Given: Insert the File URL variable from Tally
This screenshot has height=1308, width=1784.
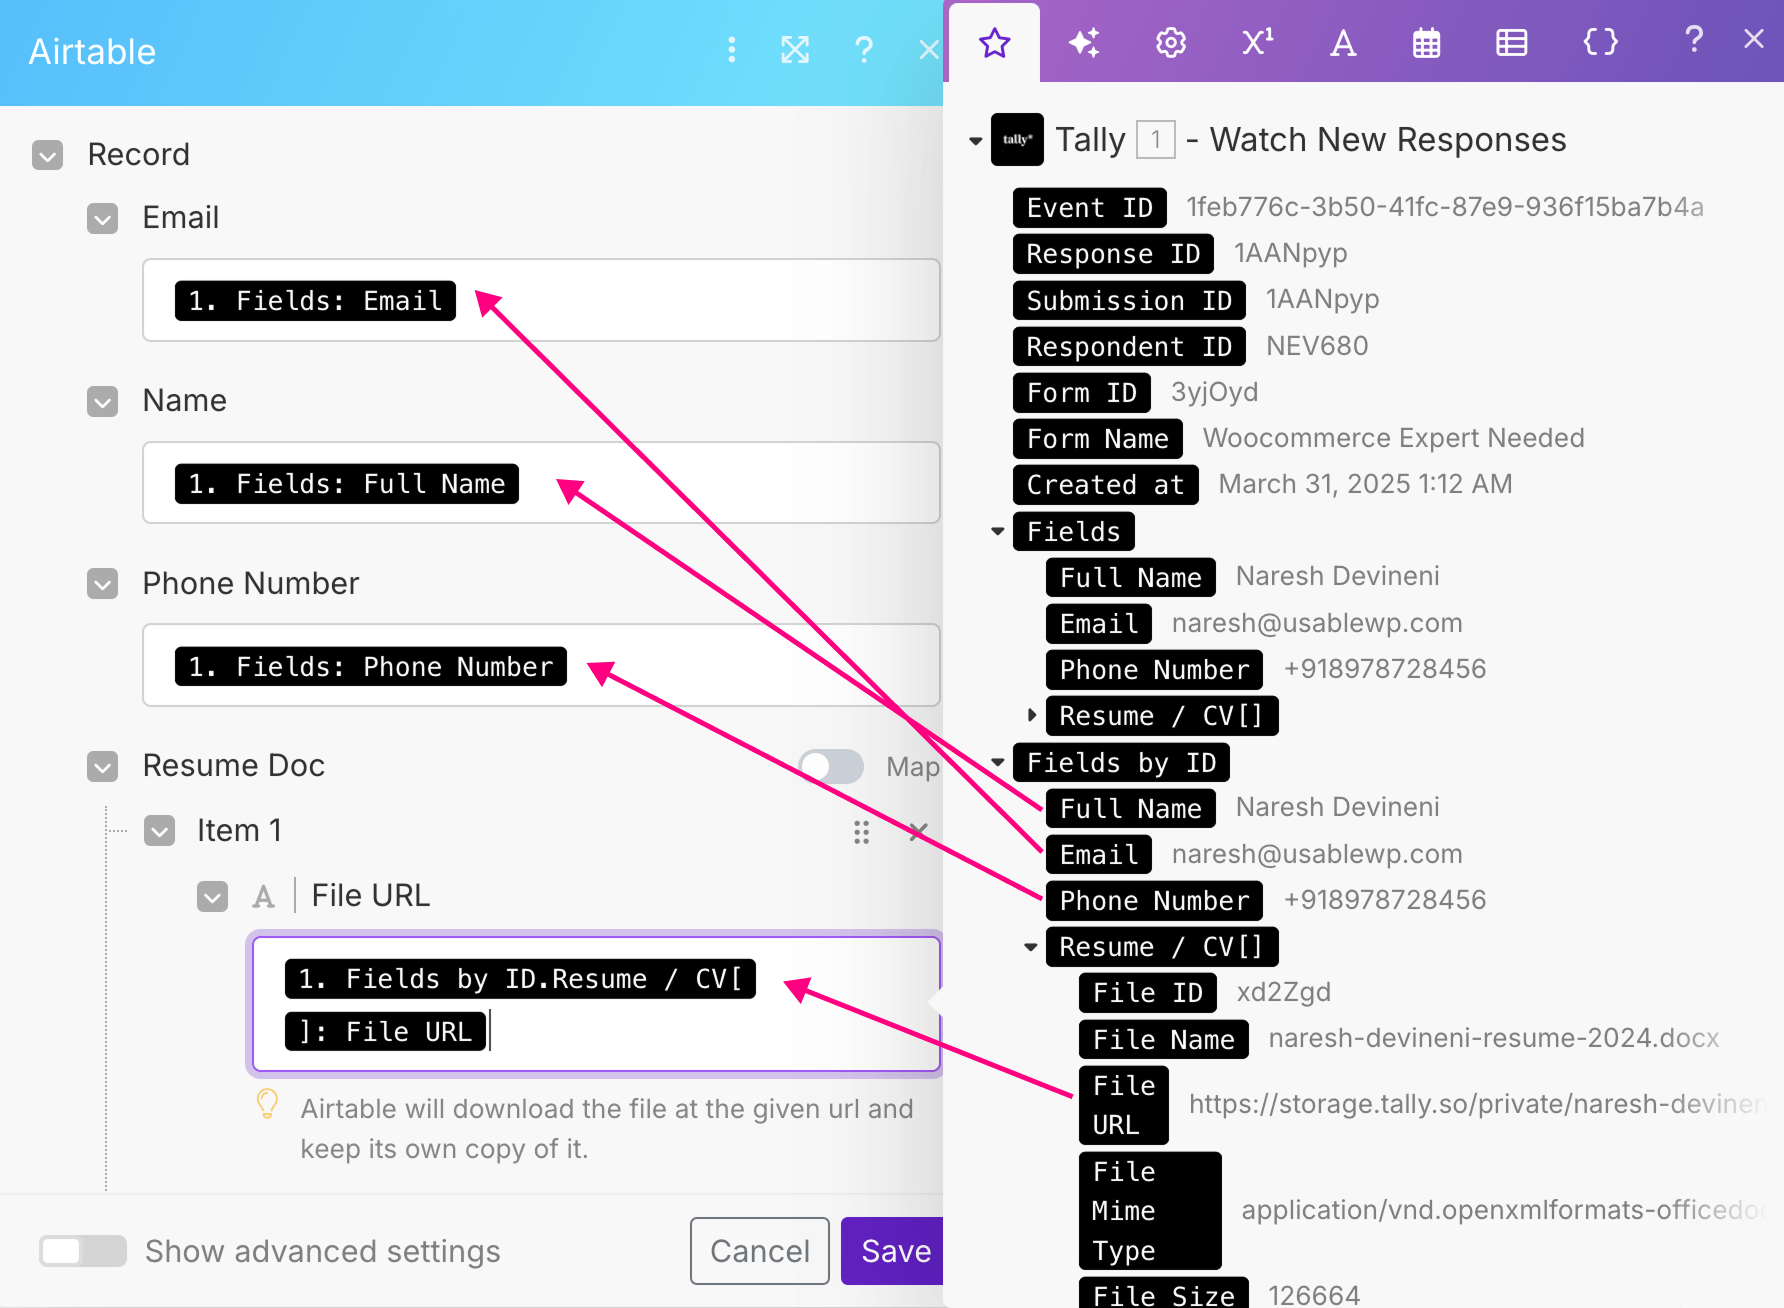Looking at the screenshot, I should (1124, 1105).
